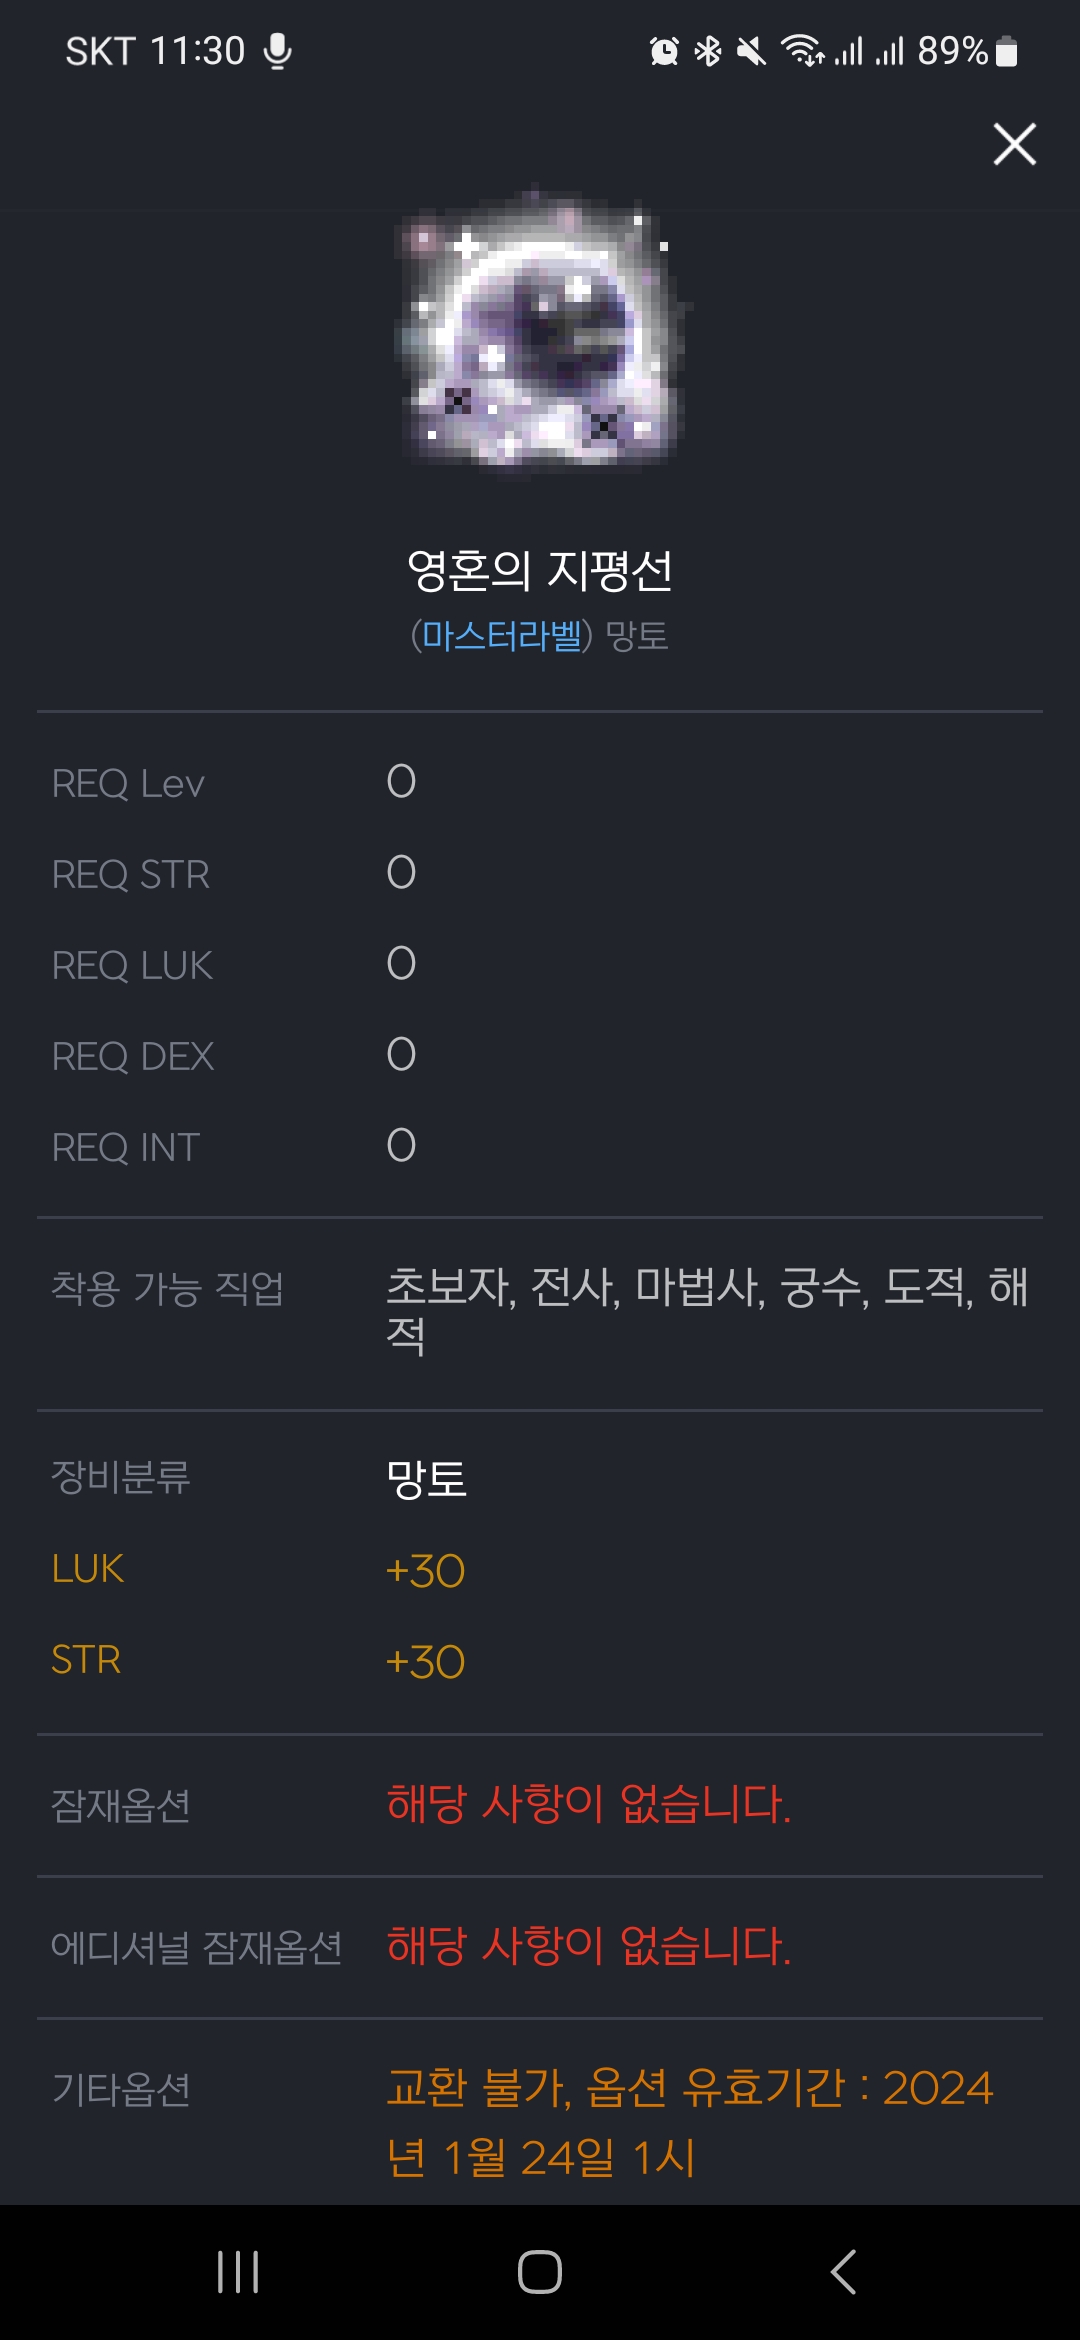The width and height of the screenshot is (1080, 2340).
Task: Tap the alarm icon in status bar
Action: [664, 51]
